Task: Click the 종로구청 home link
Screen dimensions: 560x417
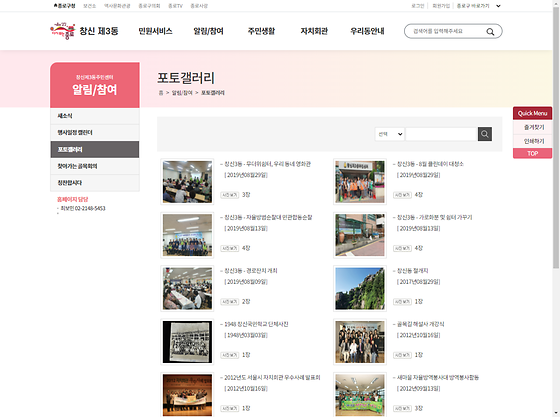Action: pyautogui.click(x=65, y=6)
